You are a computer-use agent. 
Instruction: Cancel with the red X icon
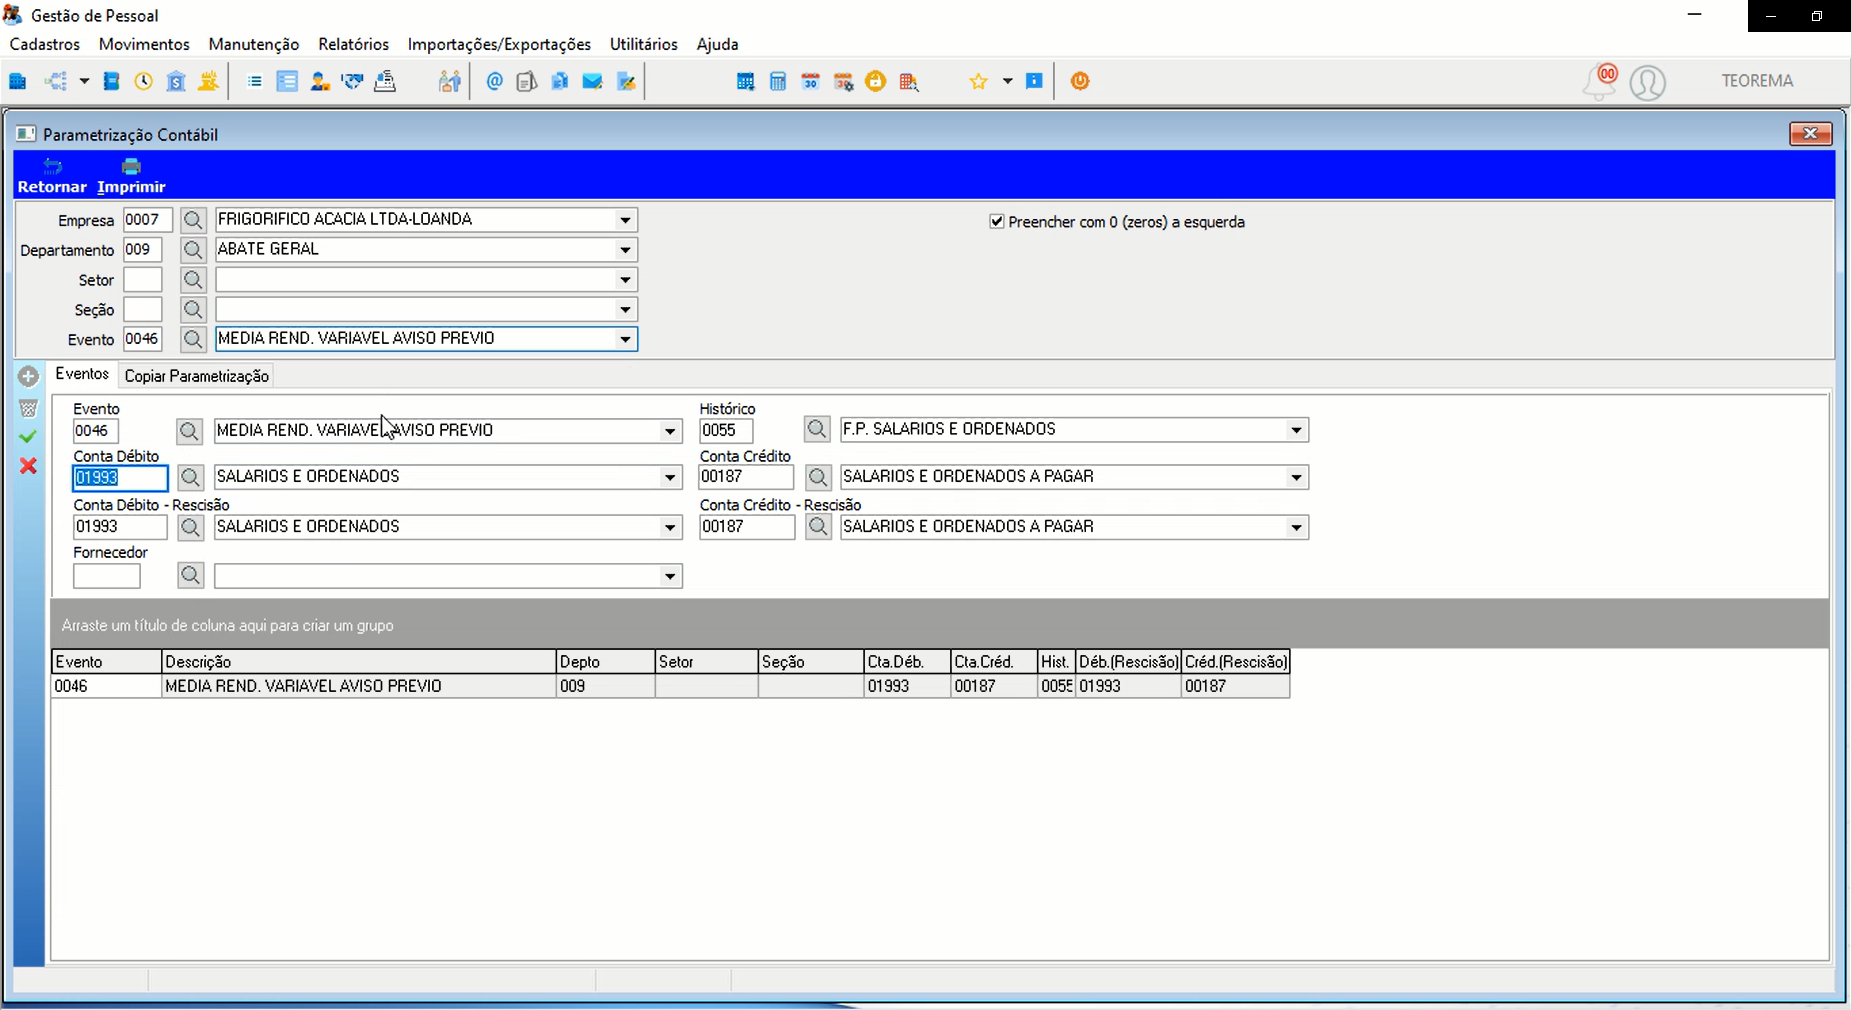[28, 466]
